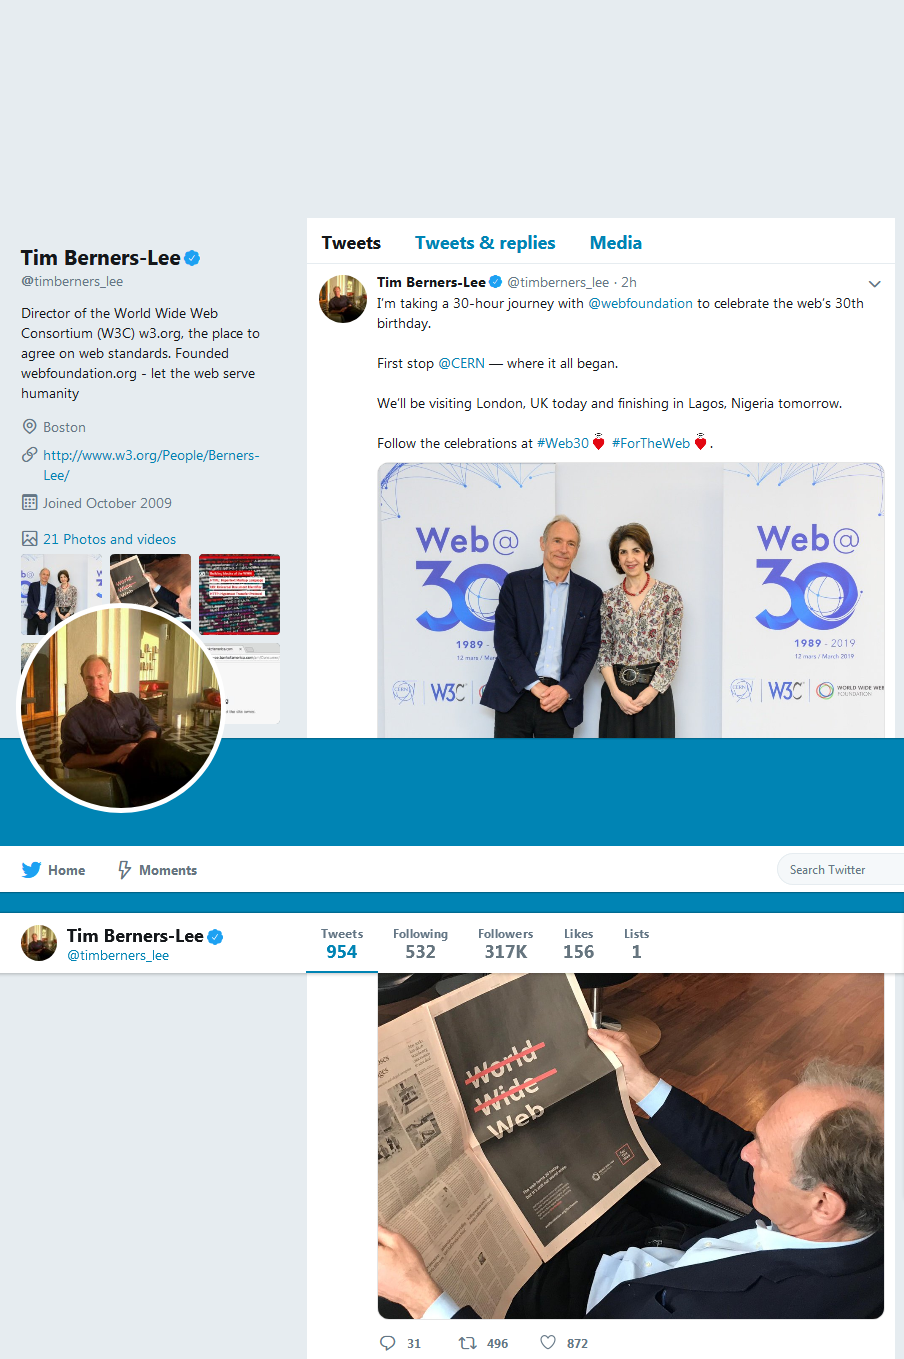The width and height of the screenshot is (904, 1359).
Task: Open the w3.org People Berners-Lee link
Action: [151, 465]
